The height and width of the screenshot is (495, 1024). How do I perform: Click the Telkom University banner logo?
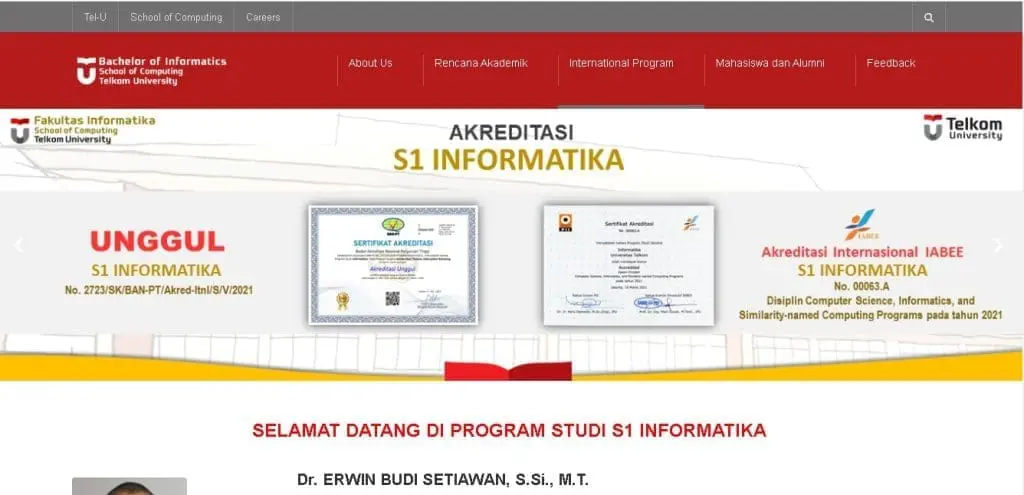[x=963, y=128]
